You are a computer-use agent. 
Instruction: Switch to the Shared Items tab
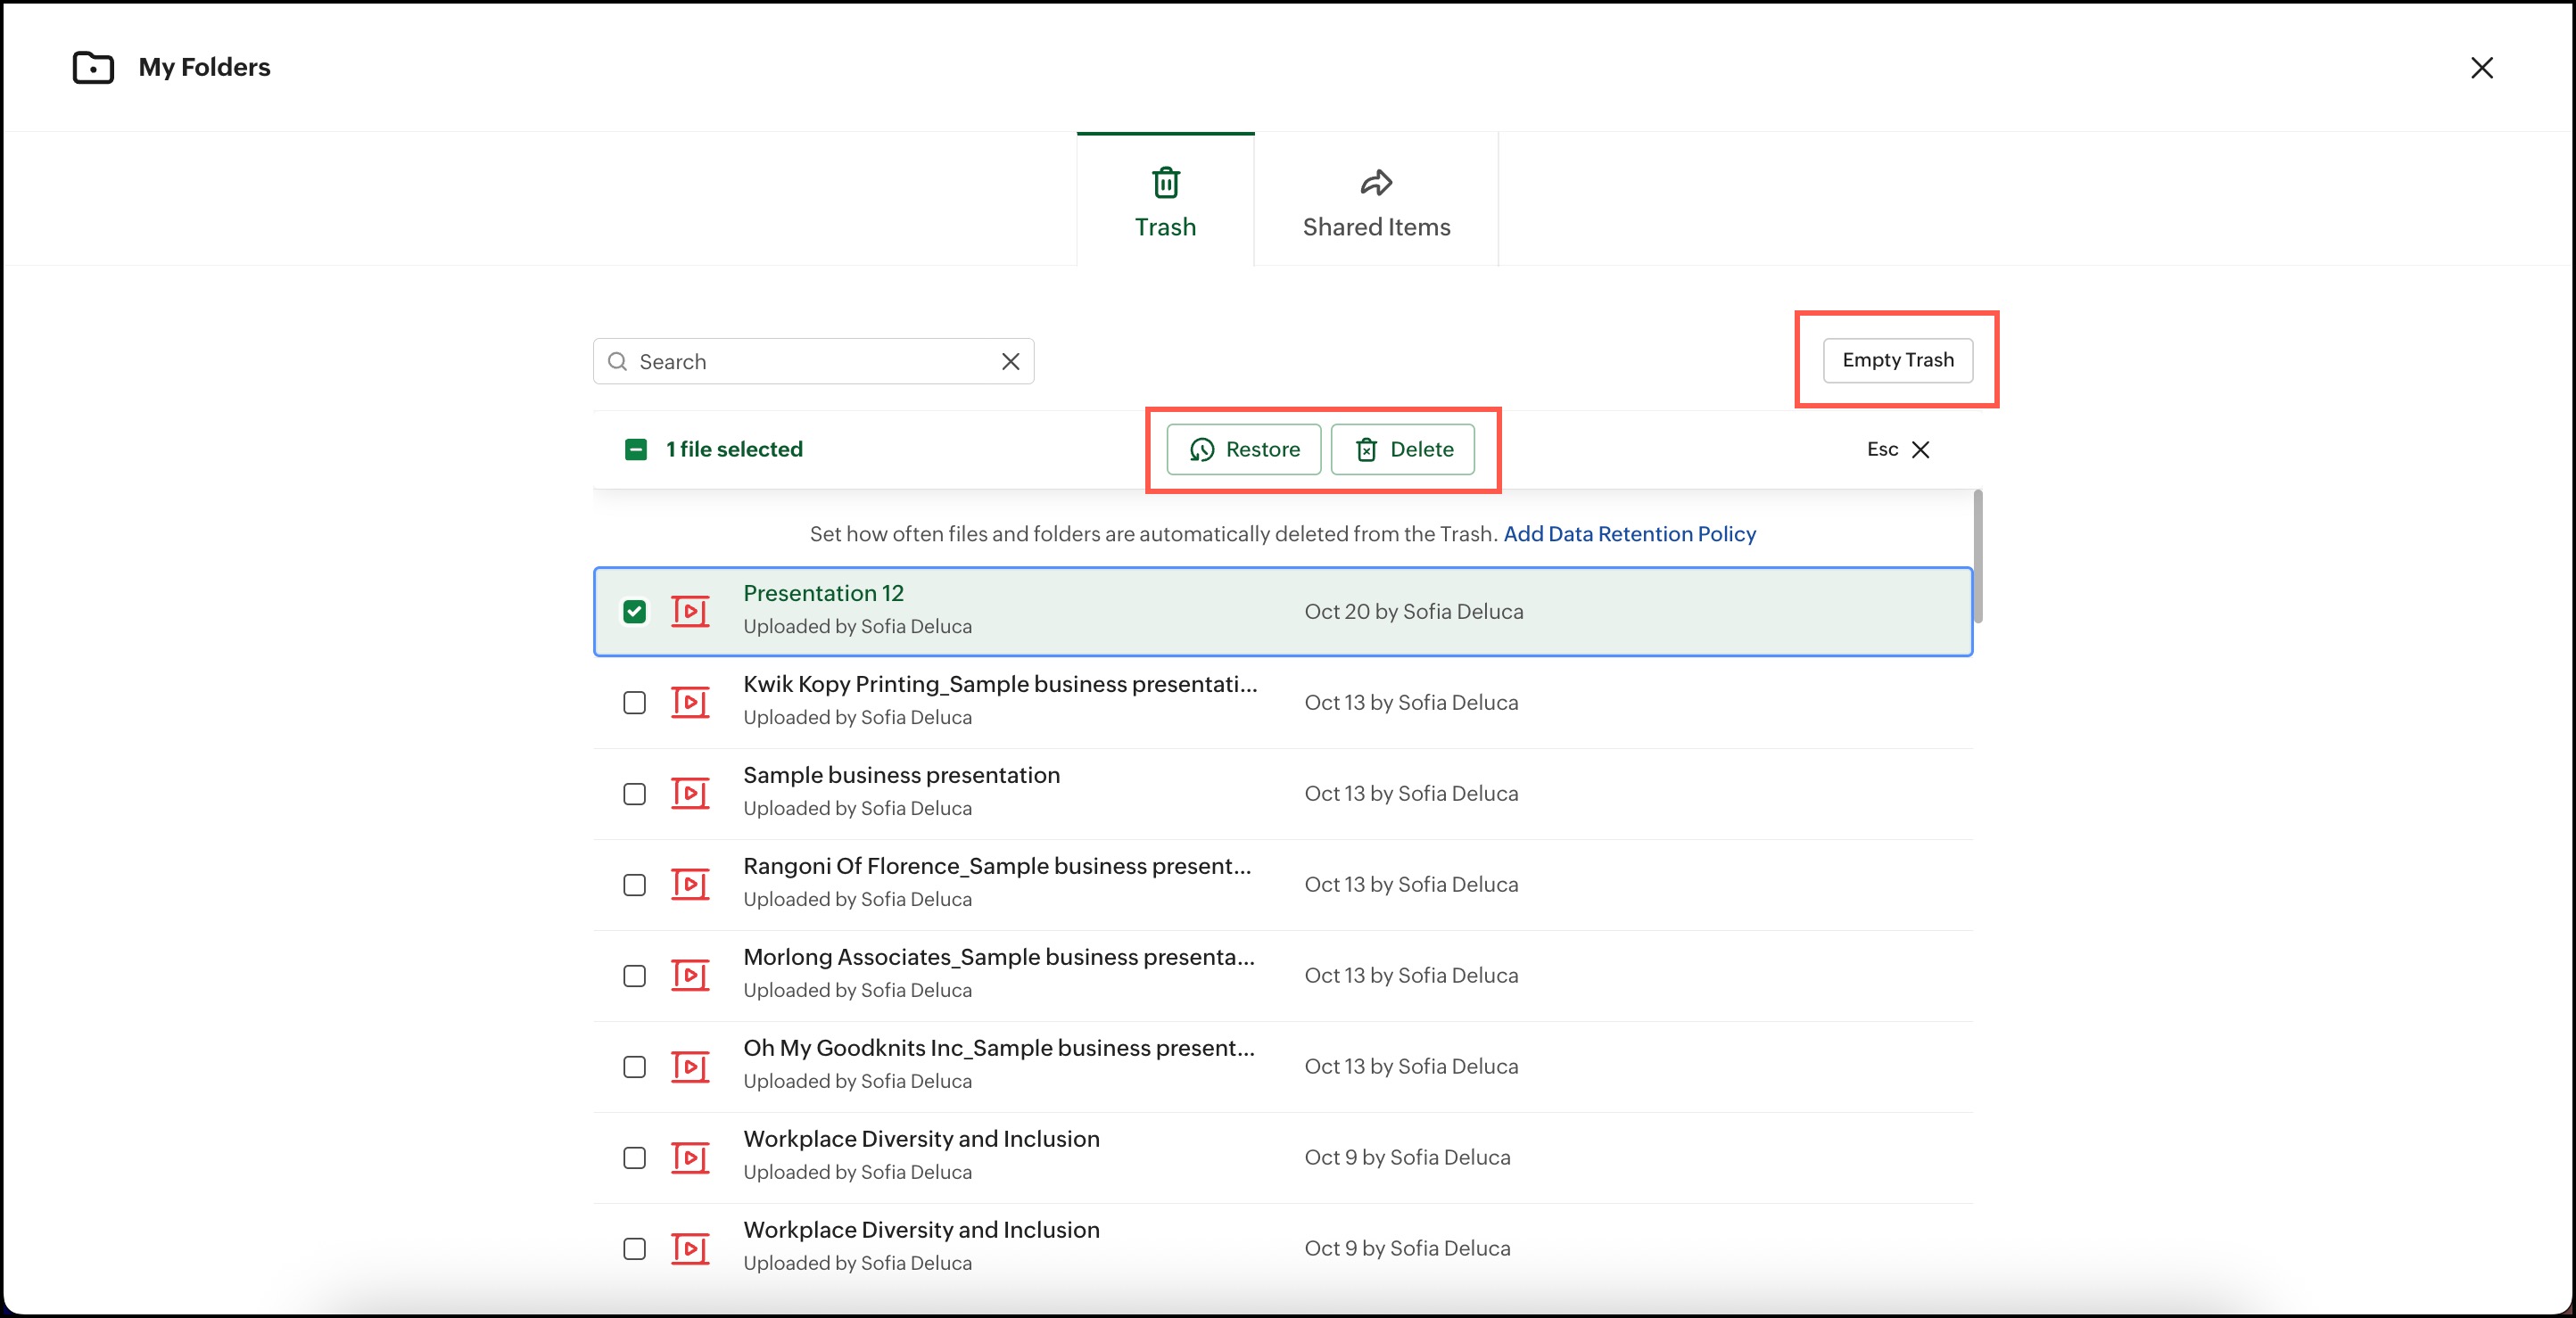1376,200
